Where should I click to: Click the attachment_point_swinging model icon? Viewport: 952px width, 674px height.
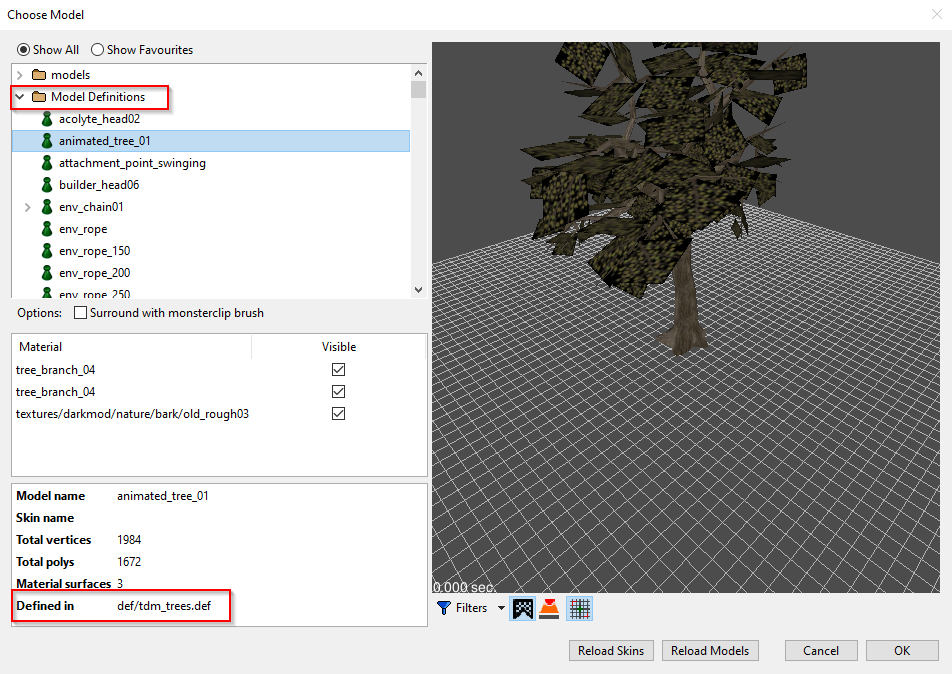pos(47,163)
